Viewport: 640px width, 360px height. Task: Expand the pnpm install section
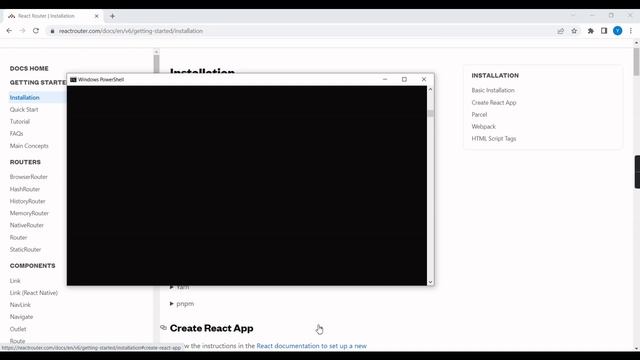pos(182,304)
